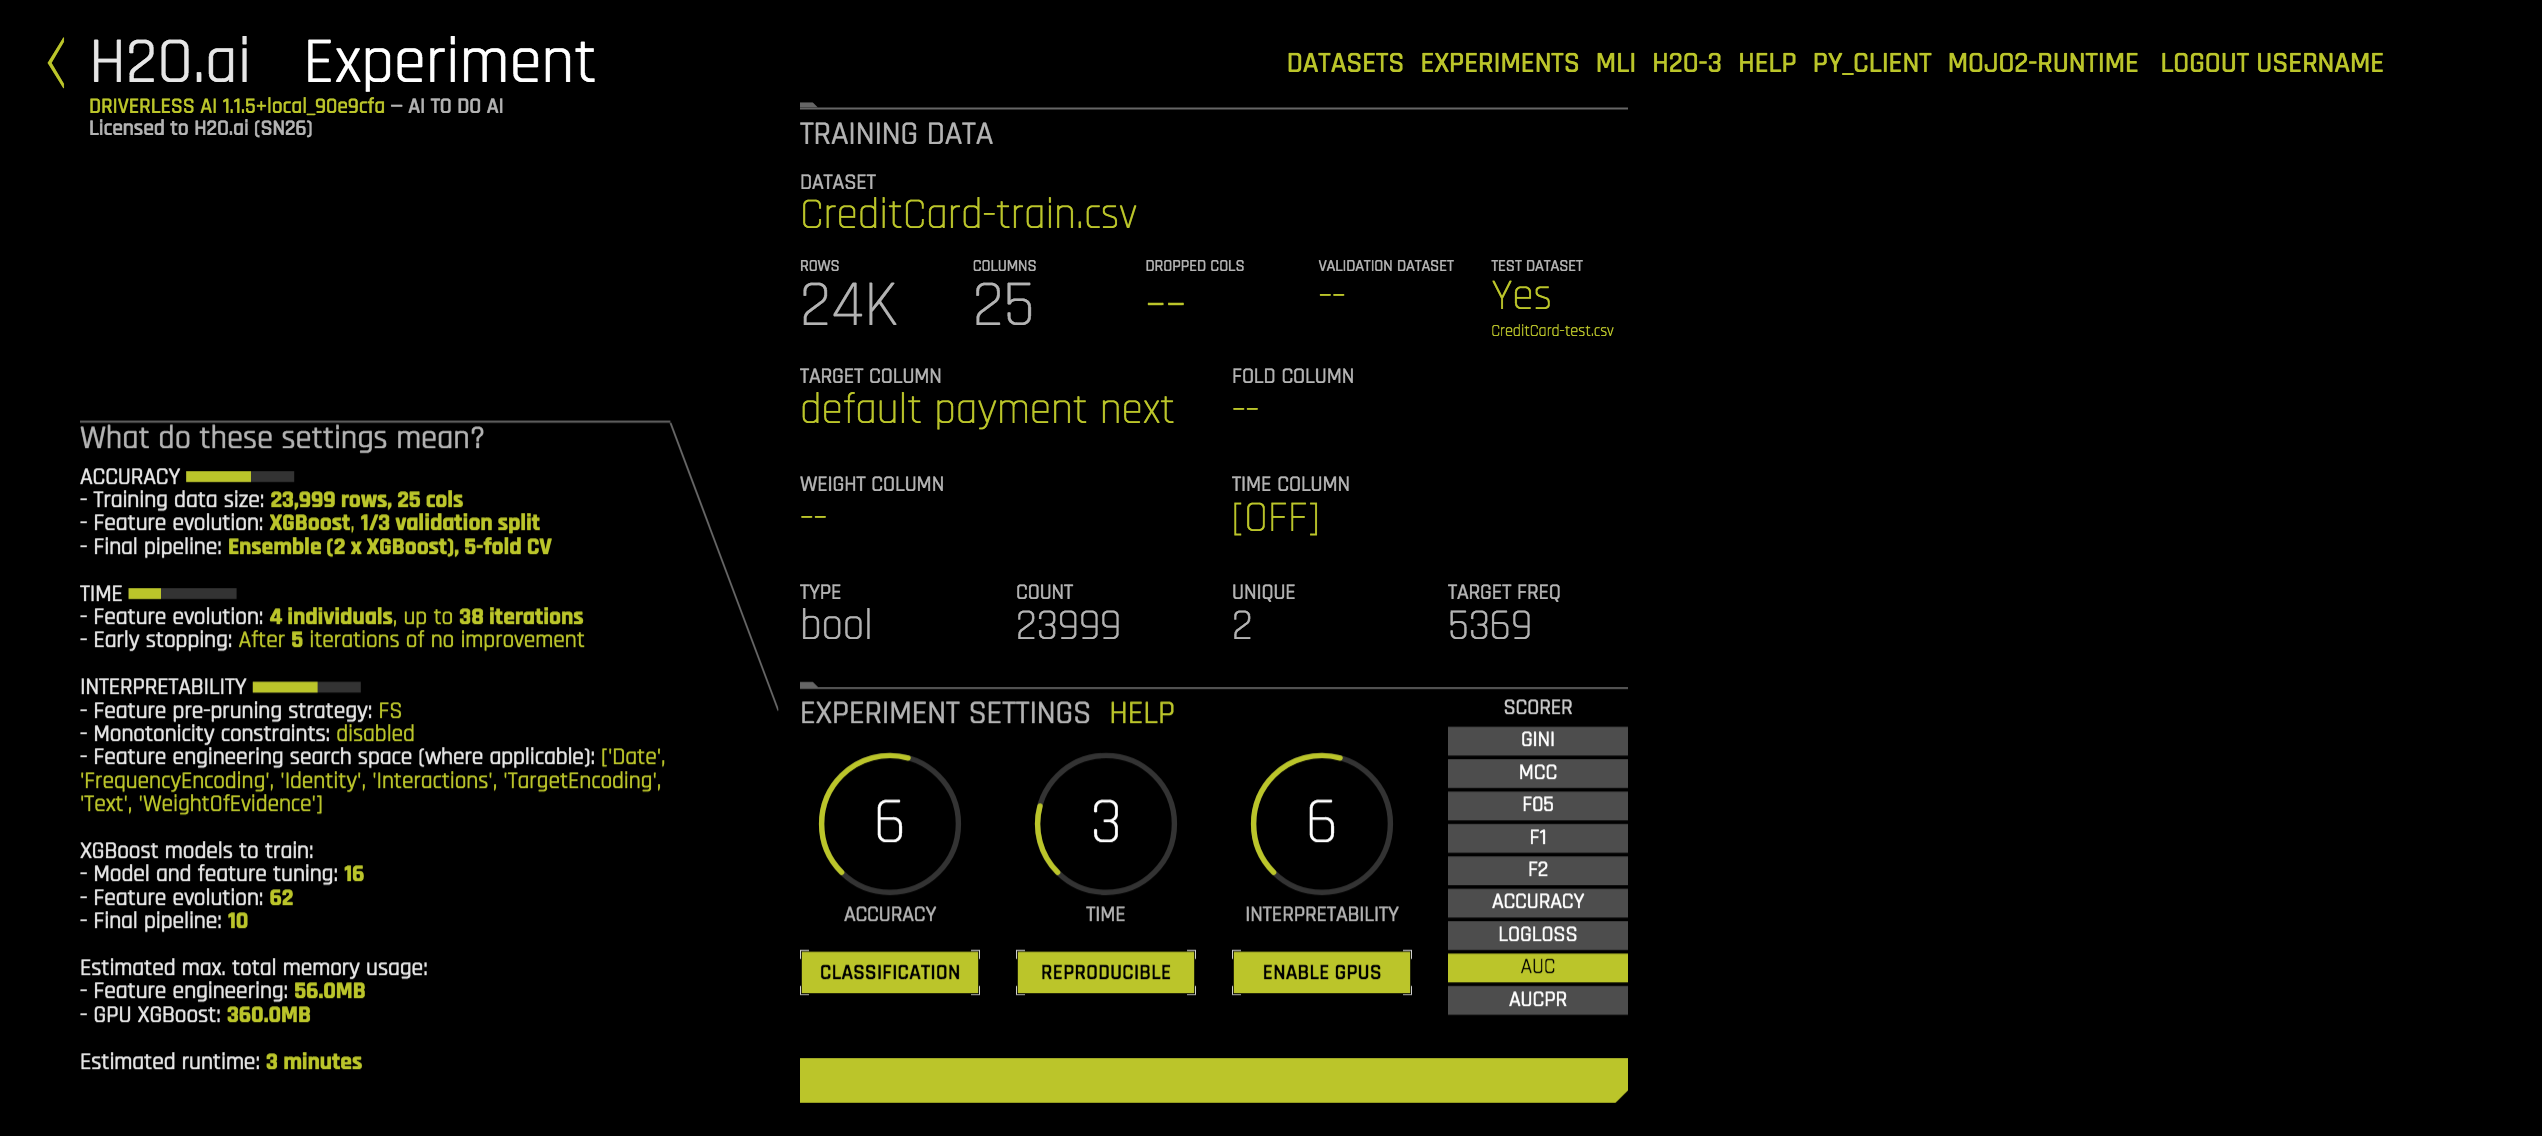
Task: Open the HELP menu in top navigation
Action: coord(1767,63)
